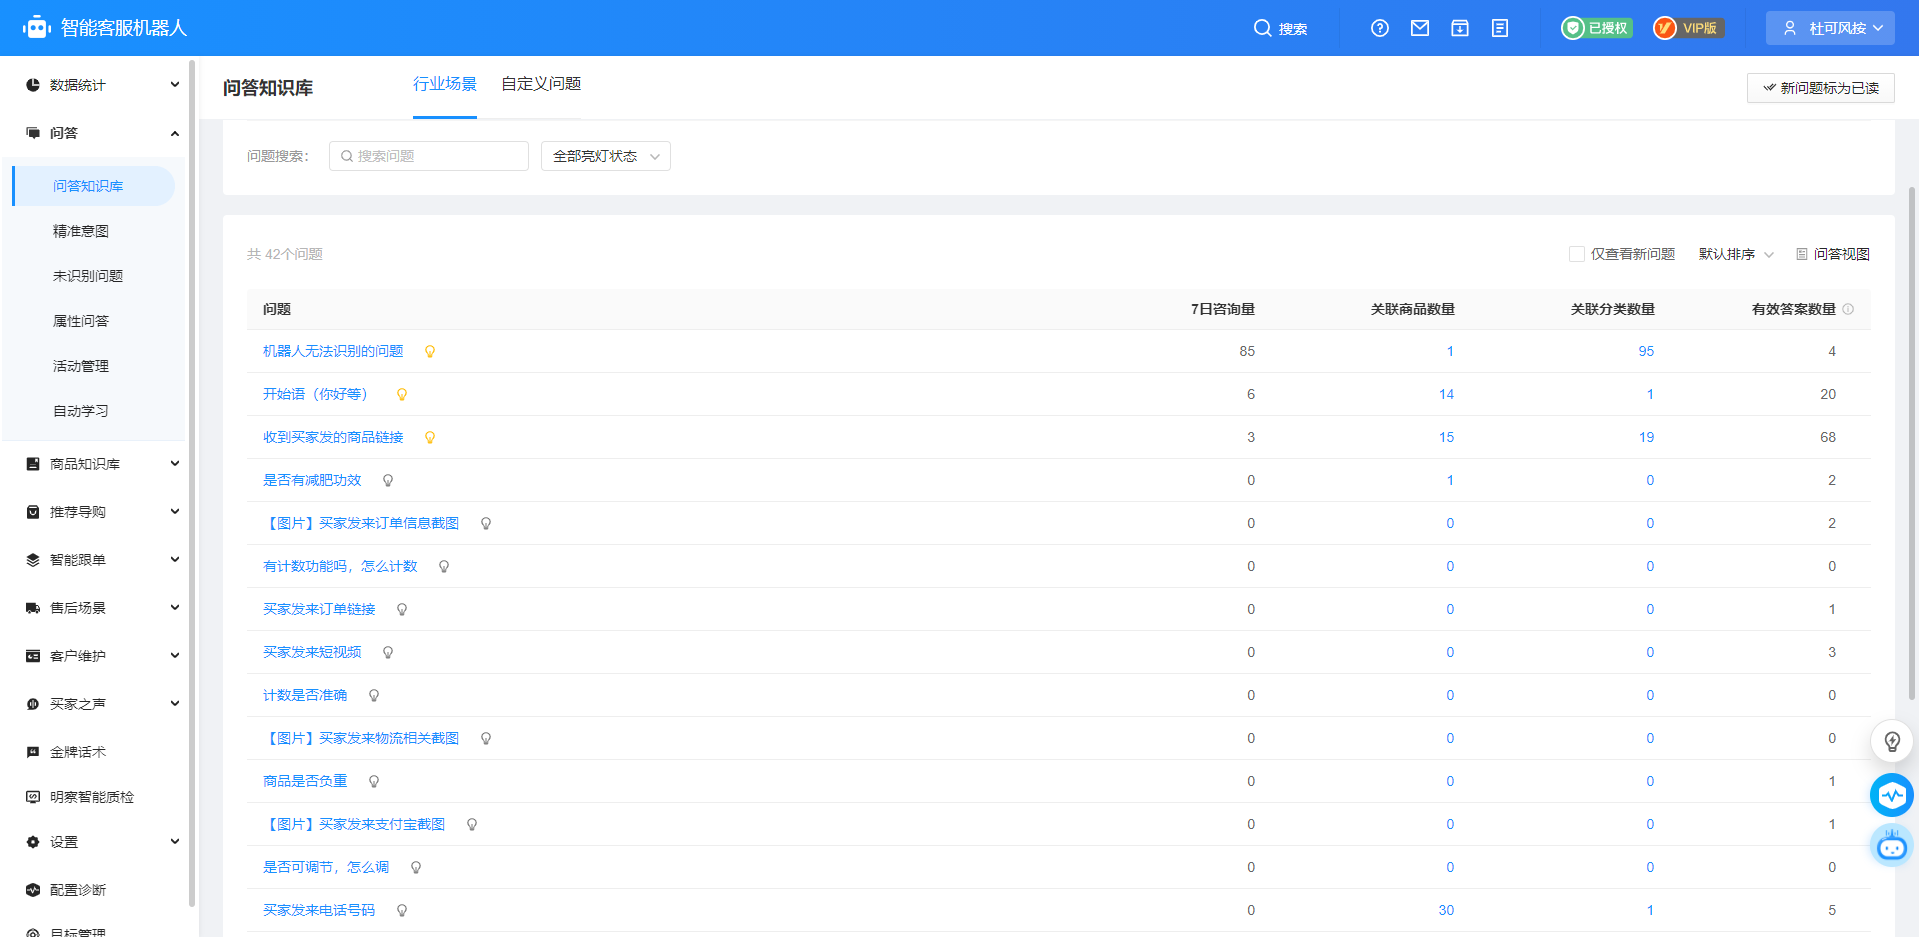The height and width of the screenshot is (937, 1919).
Task: Switch to the 自定义问题 tab
Action: click(x=541, y=84)
